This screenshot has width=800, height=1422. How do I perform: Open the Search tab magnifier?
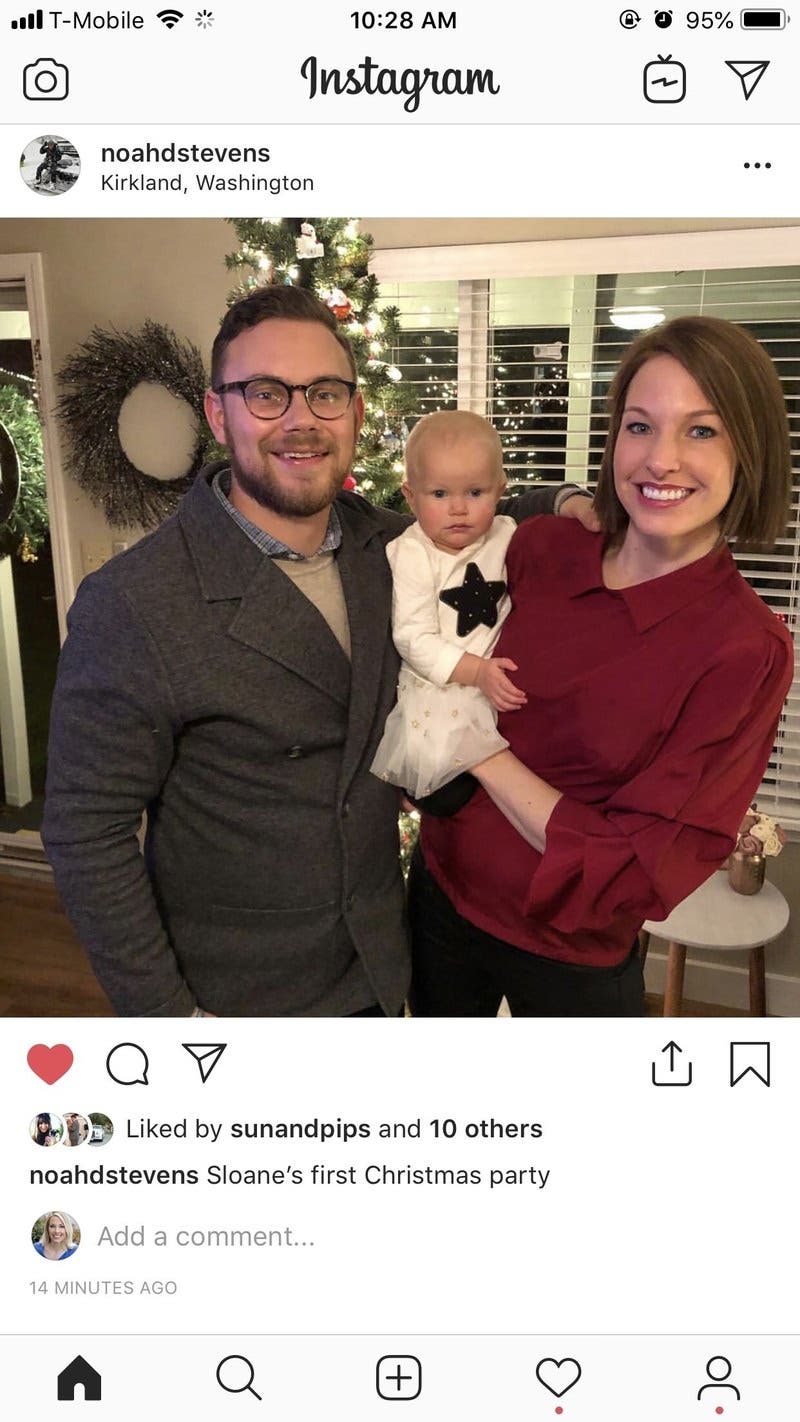[239, 1378]
